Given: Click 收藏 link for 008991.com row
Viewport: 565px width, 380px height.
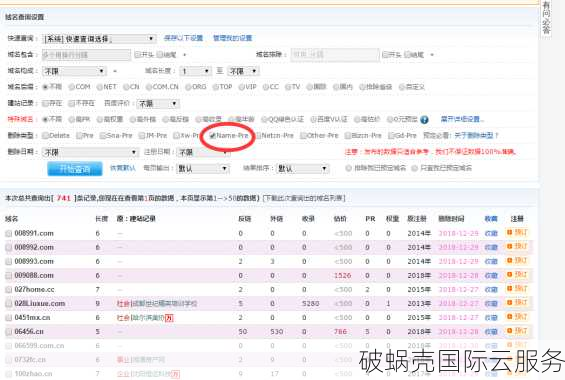Looking at the screenshot, I should (491, 233).
